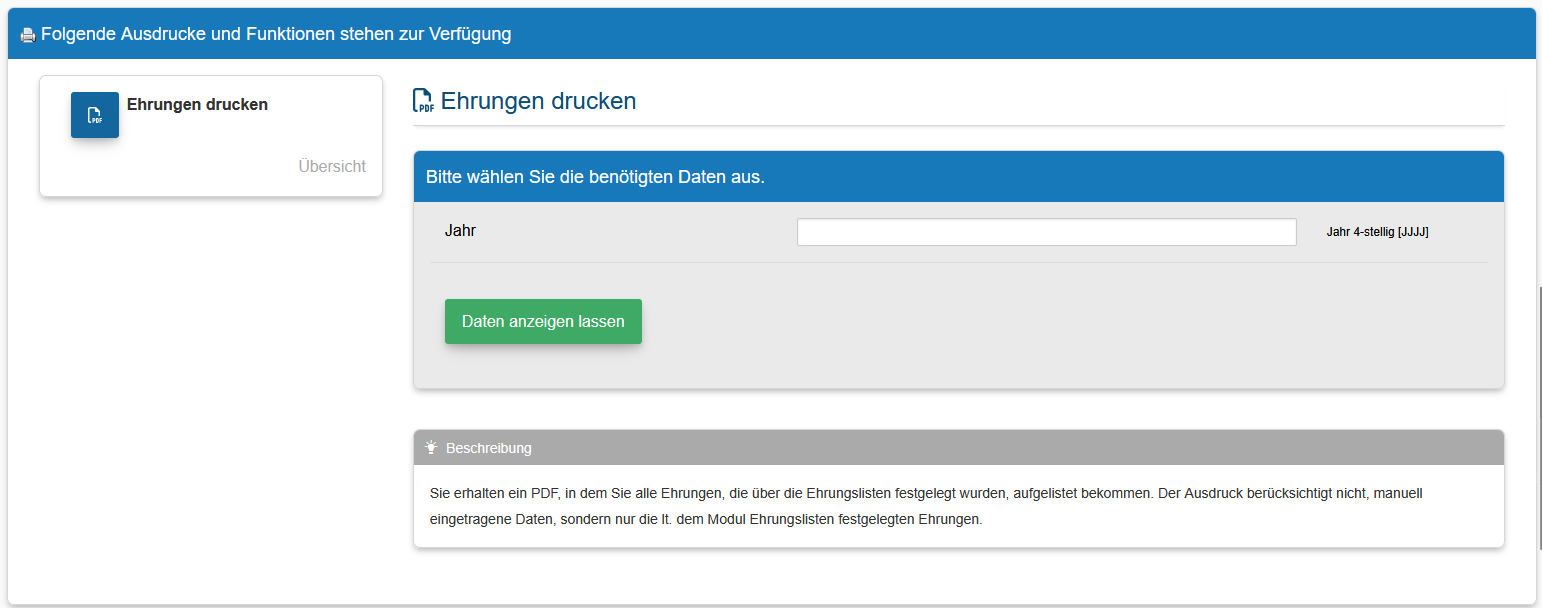Click the Beschreibung panel header

[959, 448]
